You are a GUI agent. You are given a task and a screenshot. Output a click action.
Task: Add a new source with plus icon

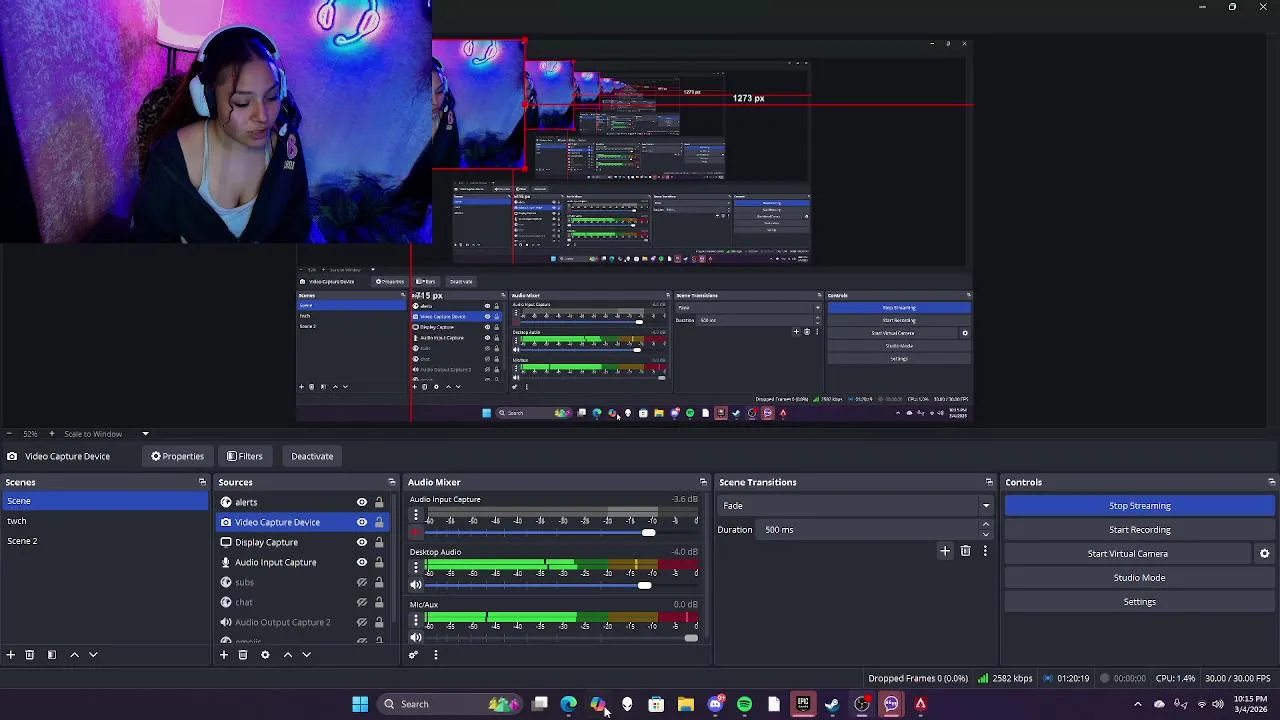224,655
